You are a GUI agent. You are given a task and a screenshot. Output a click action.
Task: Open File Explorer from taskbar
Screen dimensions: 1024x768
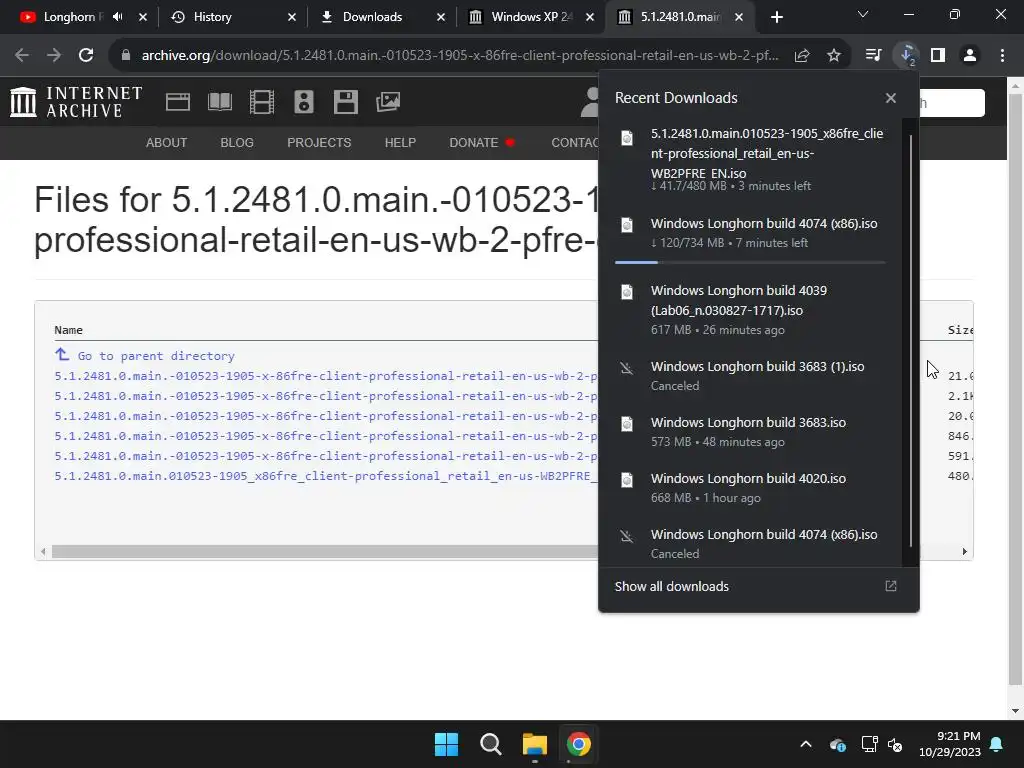[x=534, y=744]
